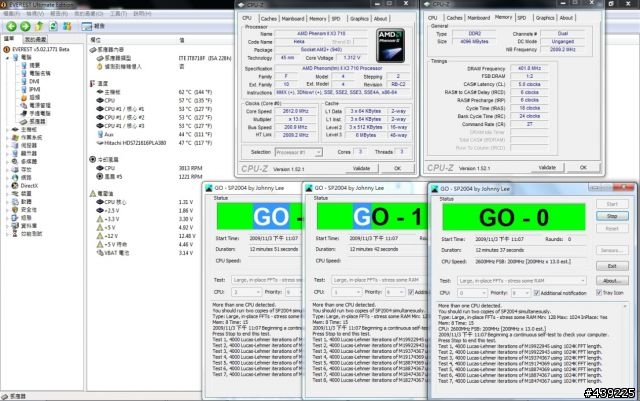Image resolution: width=640 pixels, height=401 pixels.
Task: Open the EVEREST report toolbar icon
Action: [87, 27]
